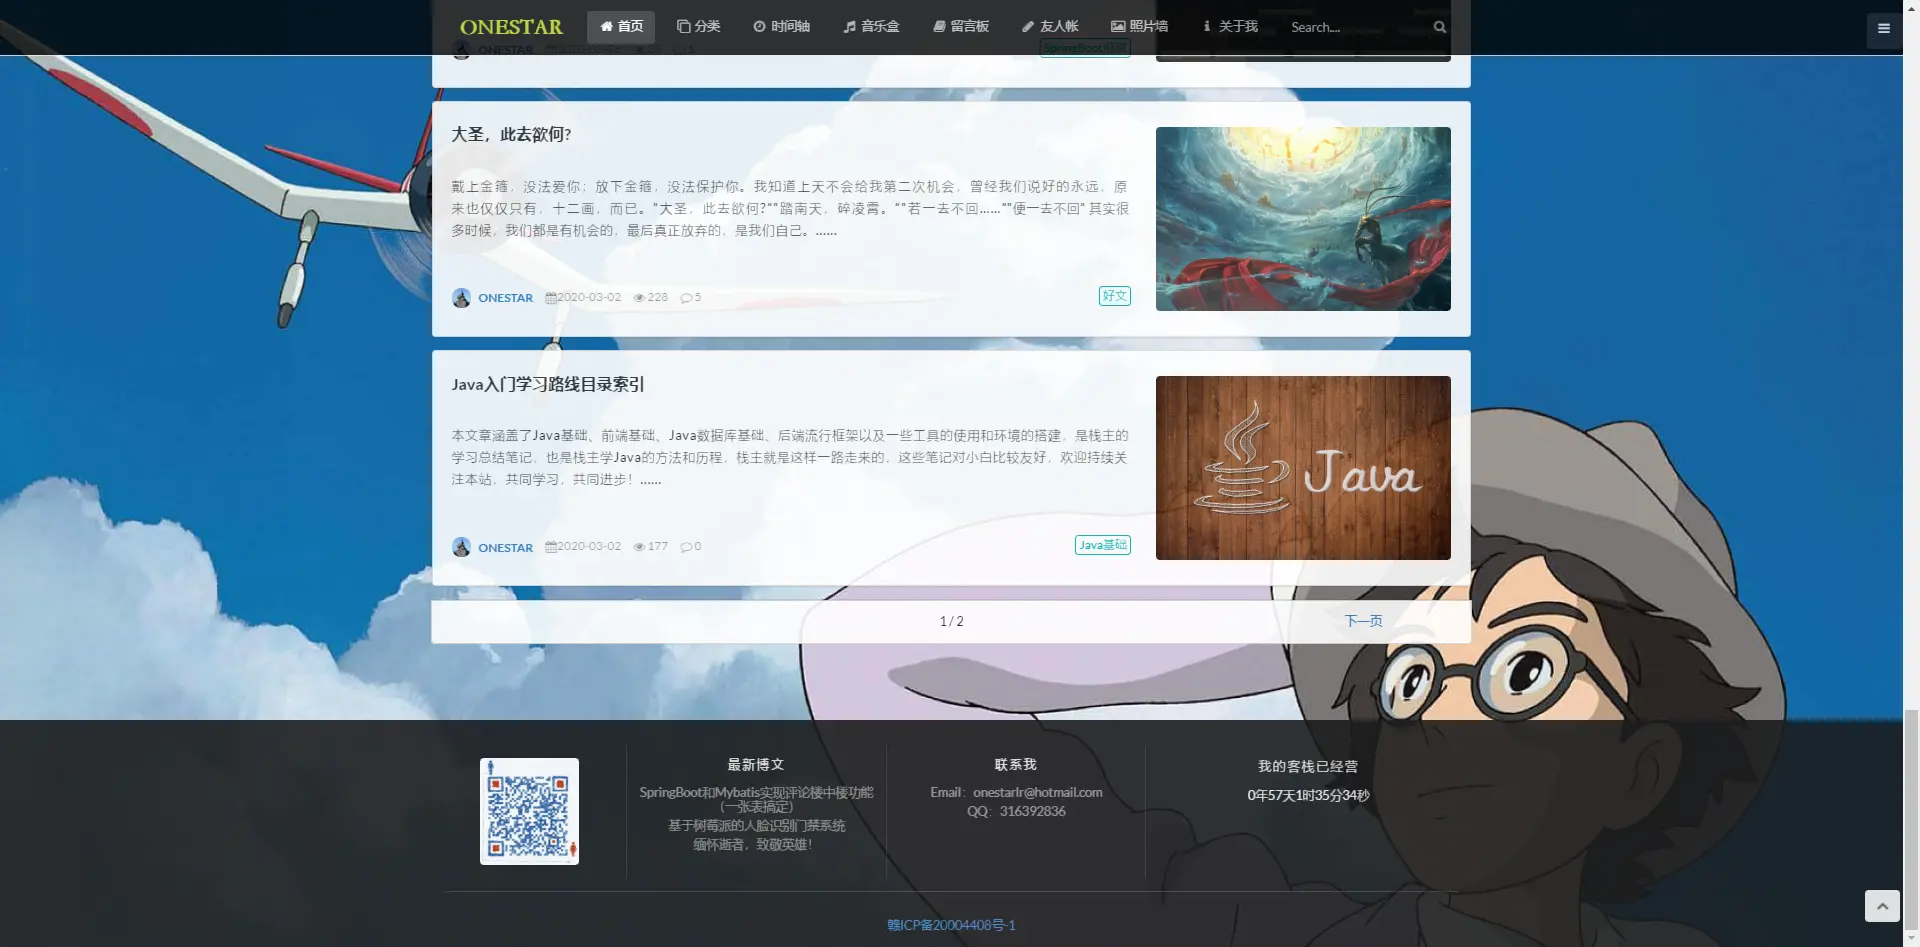Click the Java article summary text
This screenshot has width=1920, height=947.
pos(790,457)
